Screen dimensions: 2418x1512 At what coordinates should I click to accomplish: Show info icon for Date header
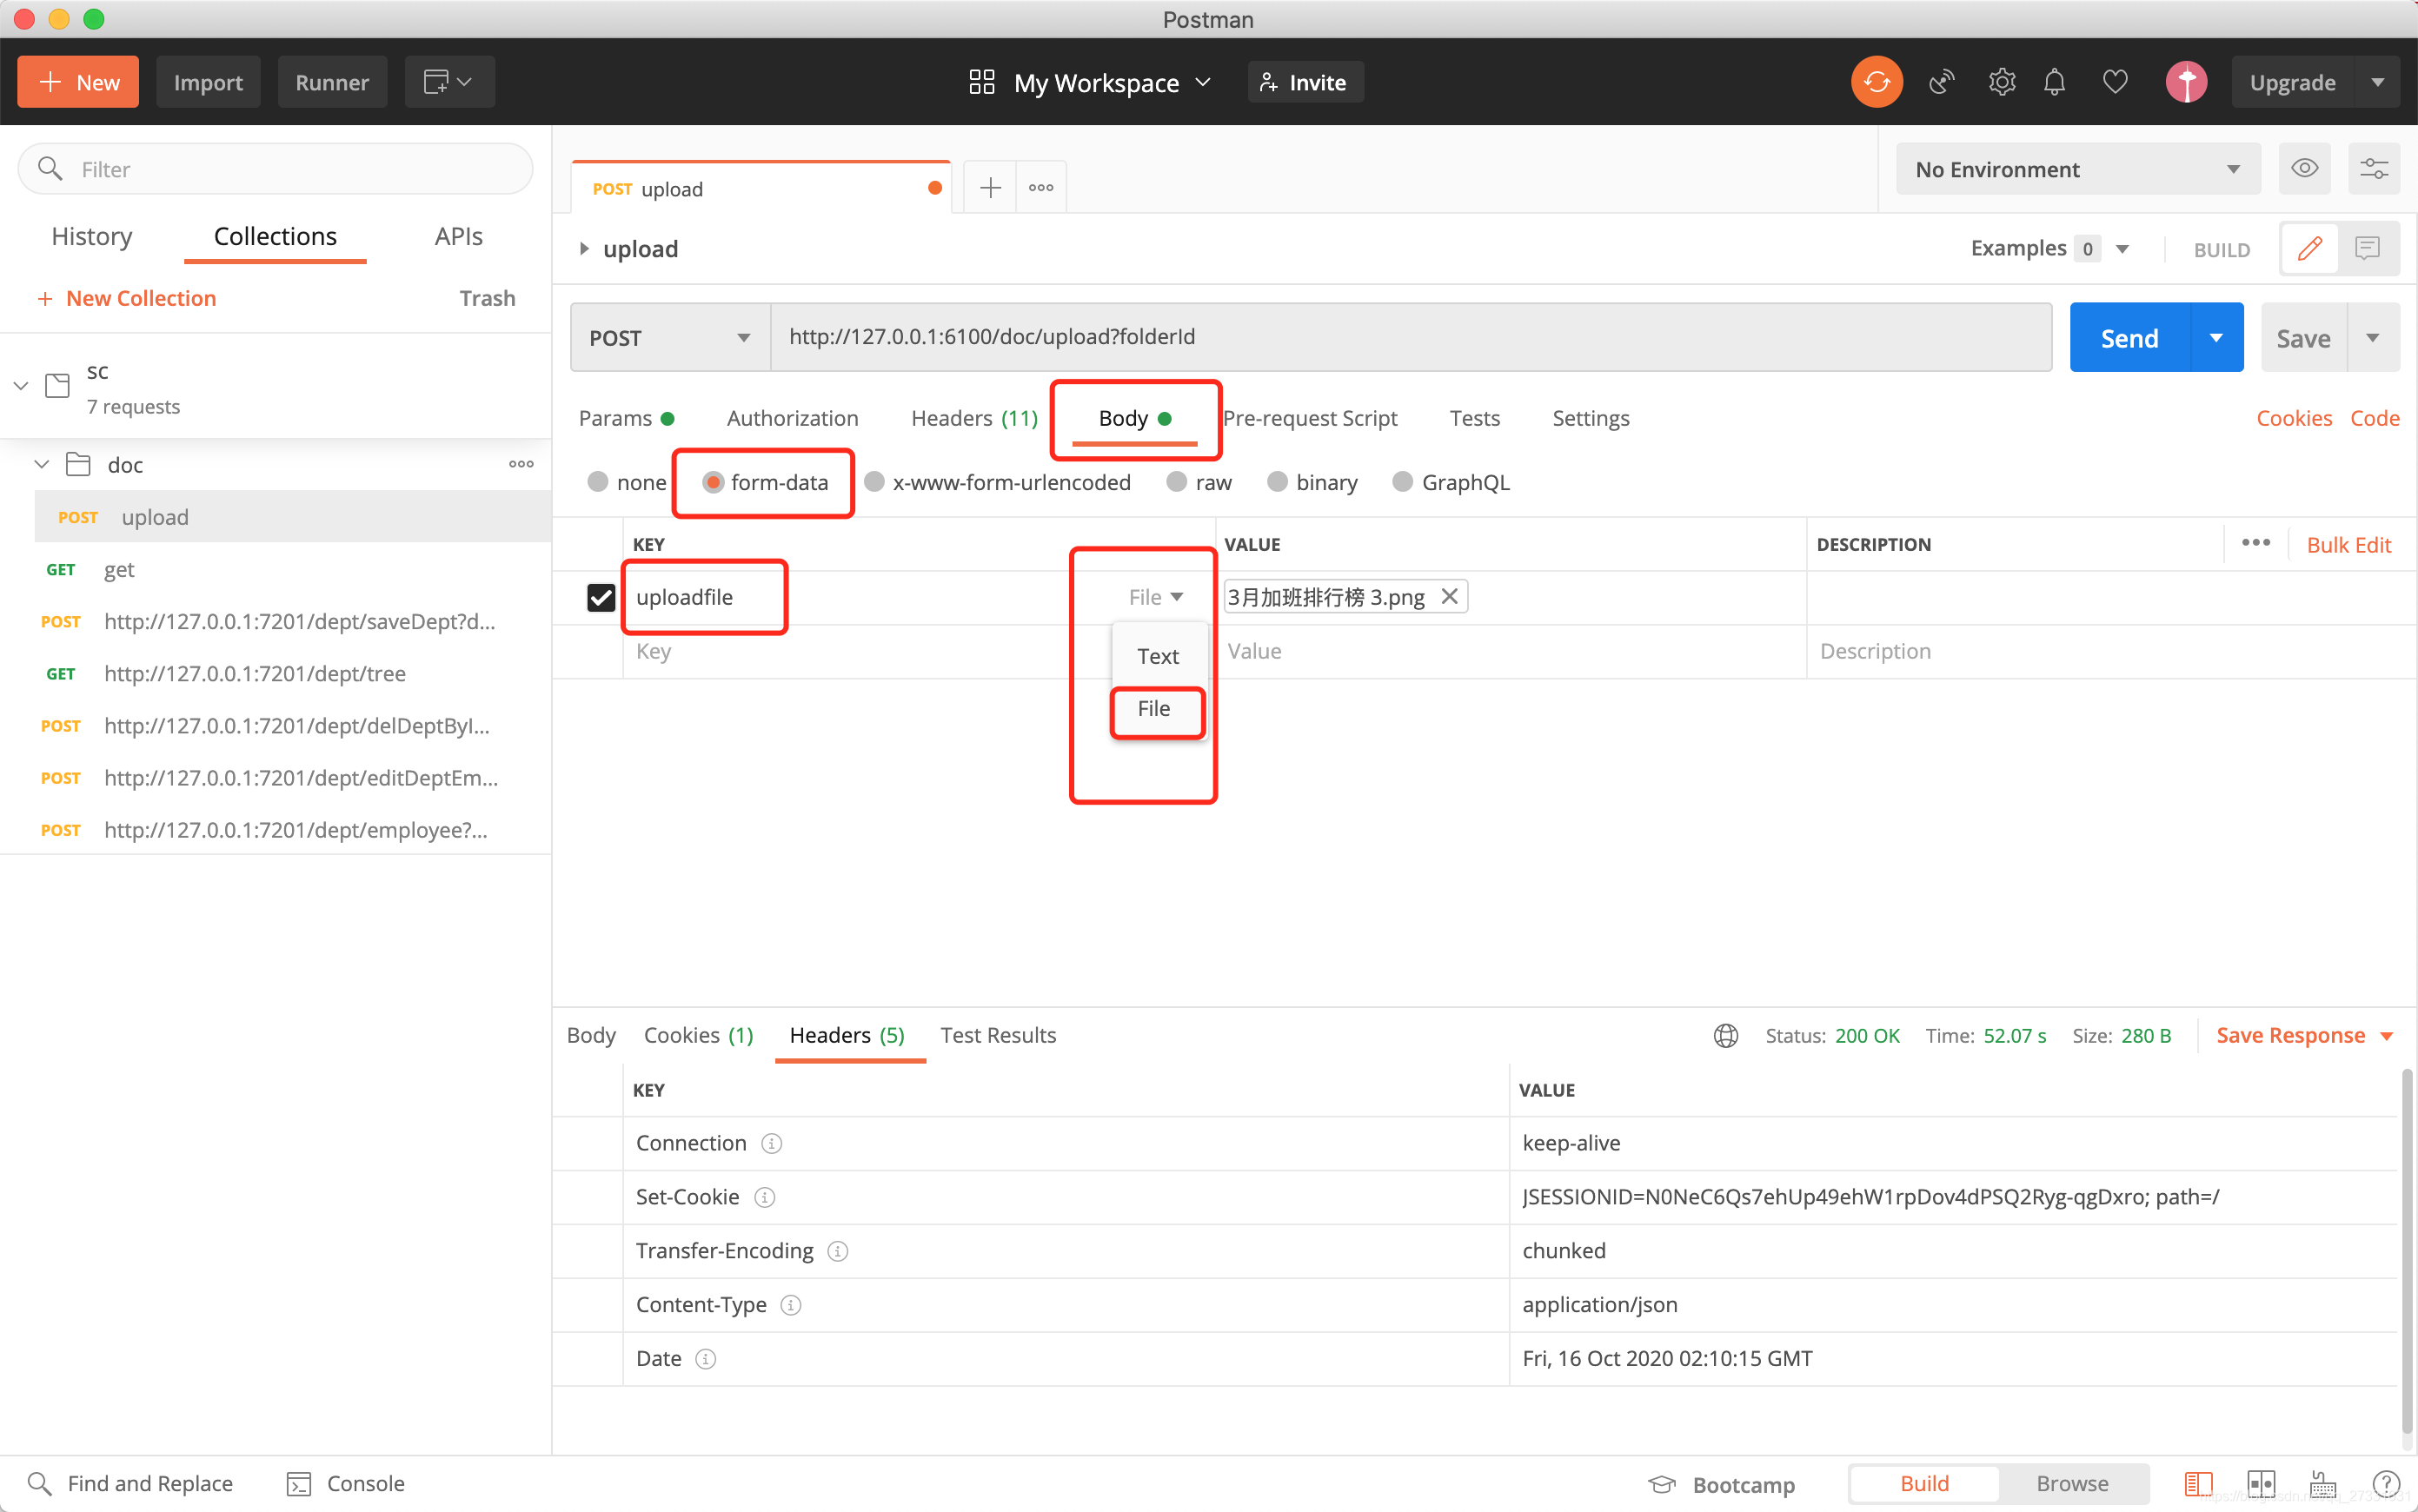(705, 1359)
